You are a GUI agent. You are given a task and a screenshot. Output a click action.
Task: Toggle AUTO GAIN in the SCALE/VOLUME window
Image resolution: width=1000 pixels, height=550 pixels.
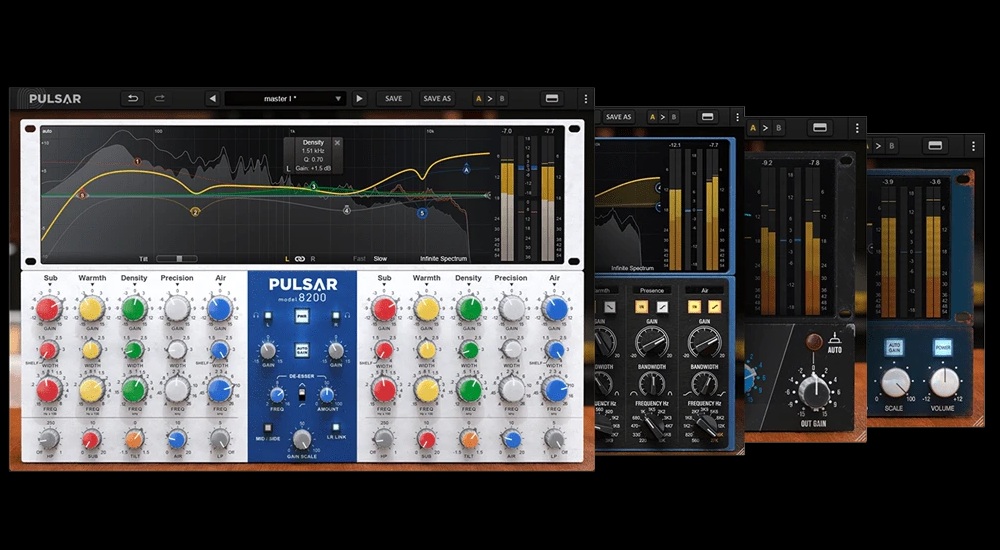pyautogui.click(x=893, y=348)
